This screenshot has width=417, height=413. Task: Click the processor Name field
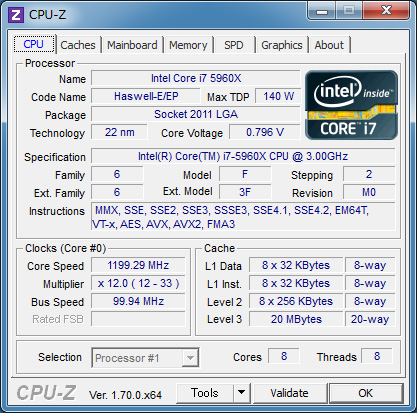[196, 78]
